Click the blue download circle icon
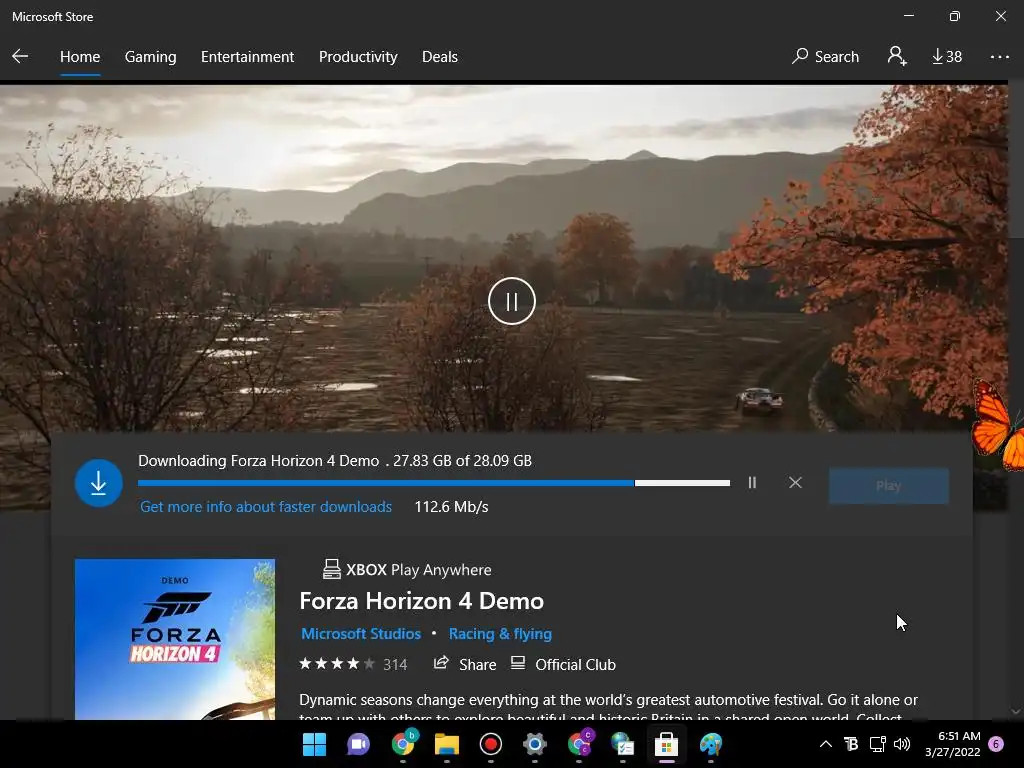Viewport: 1024px width, 768px height. point(99,483)
